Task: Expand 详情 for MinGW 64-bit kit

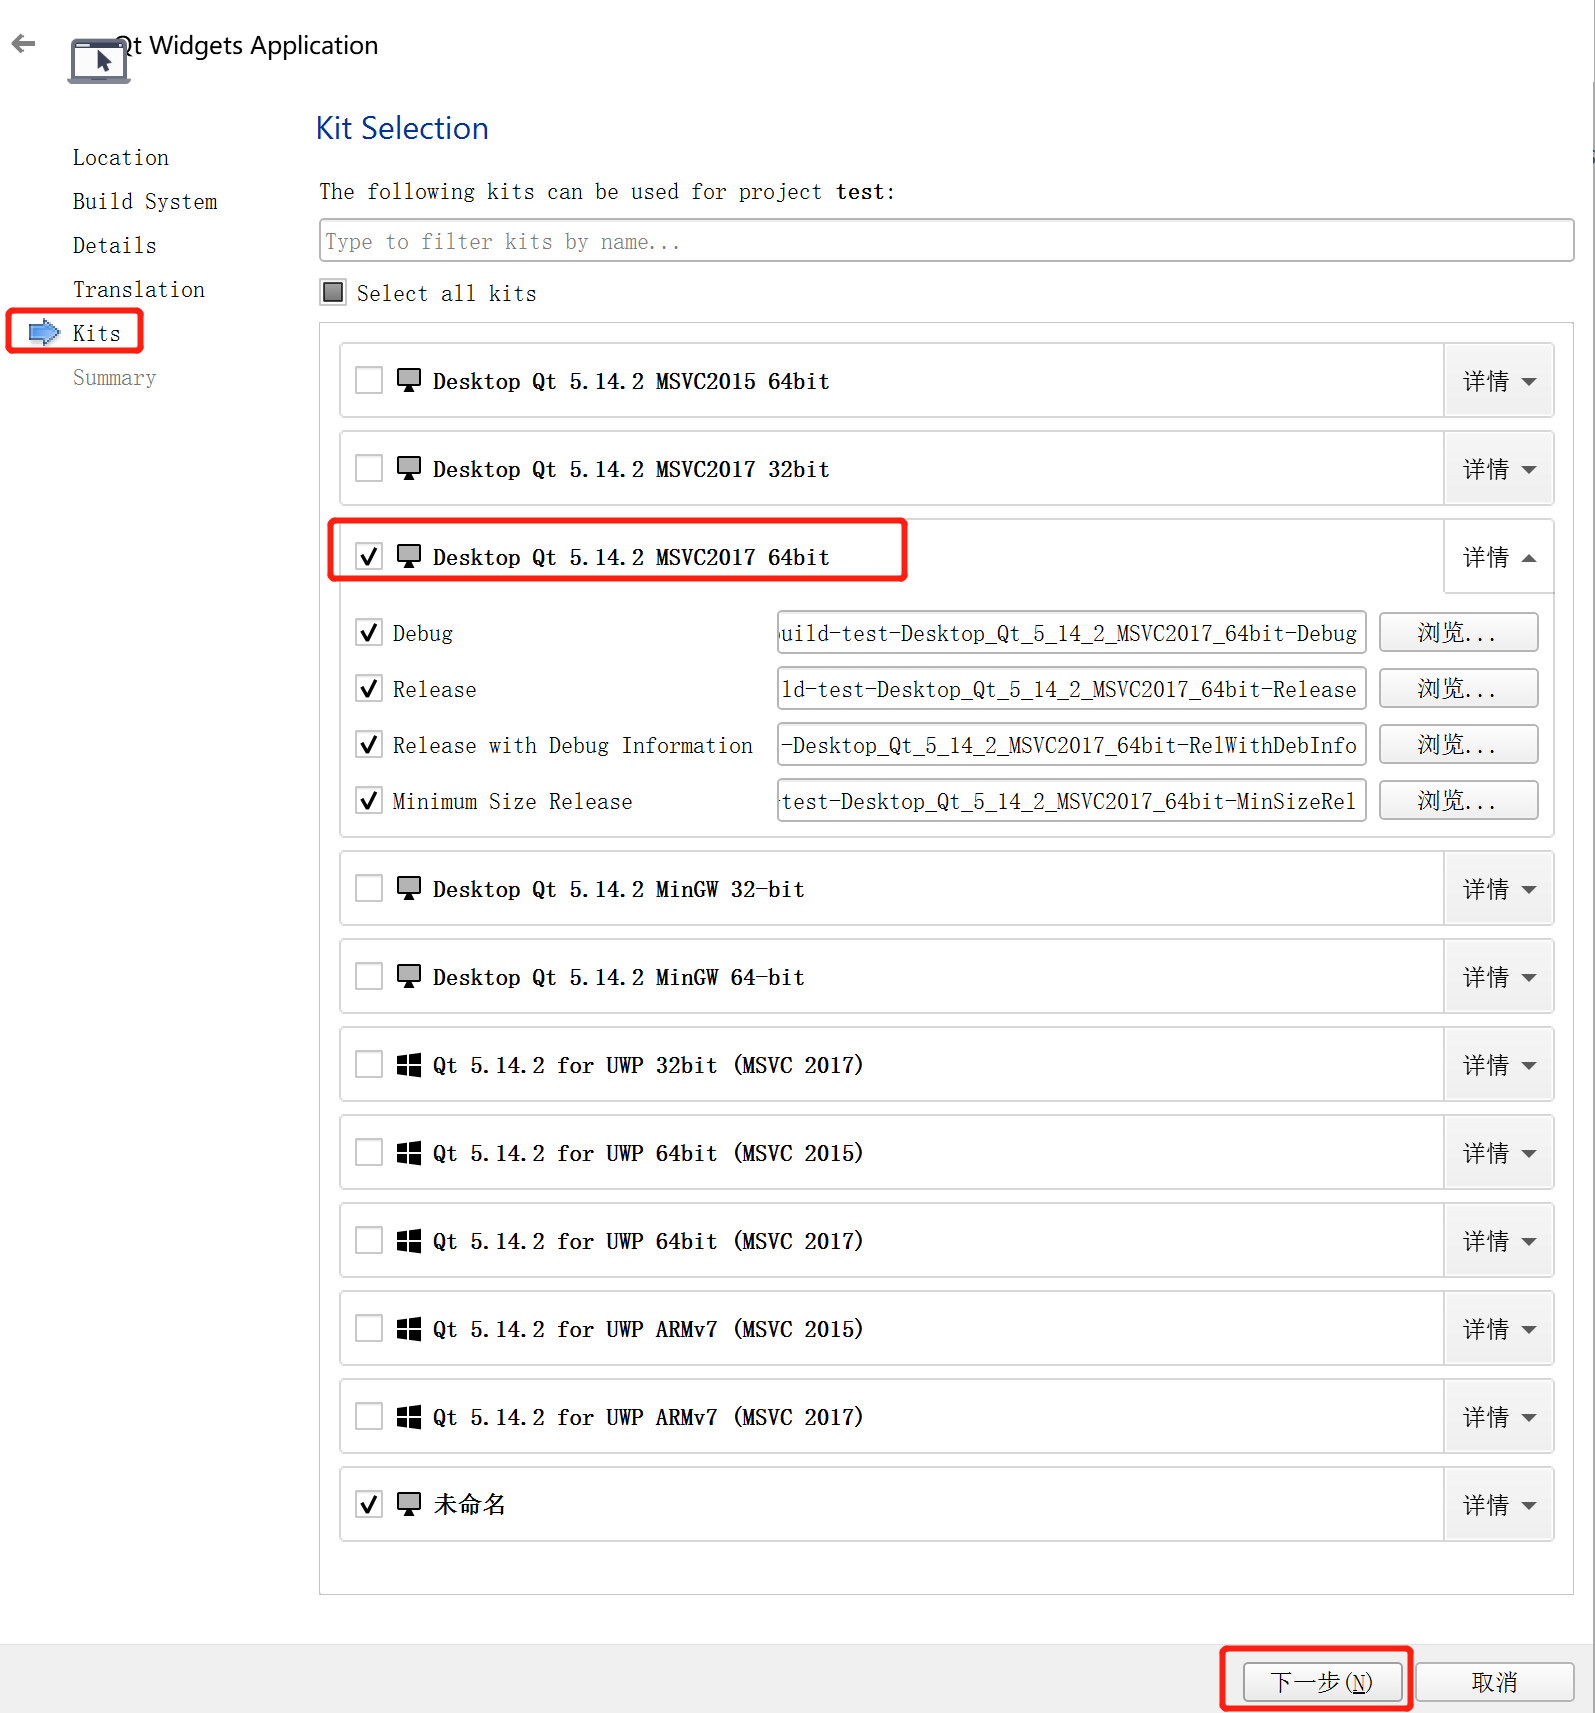Action: click(x=1498, y=976)
